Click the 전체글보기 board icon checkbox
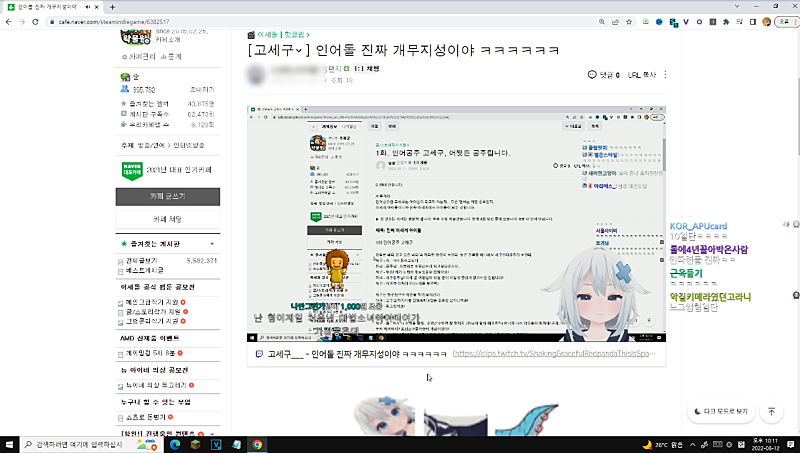The width and height of the screenshot is (800, 453). click(120, 262)
